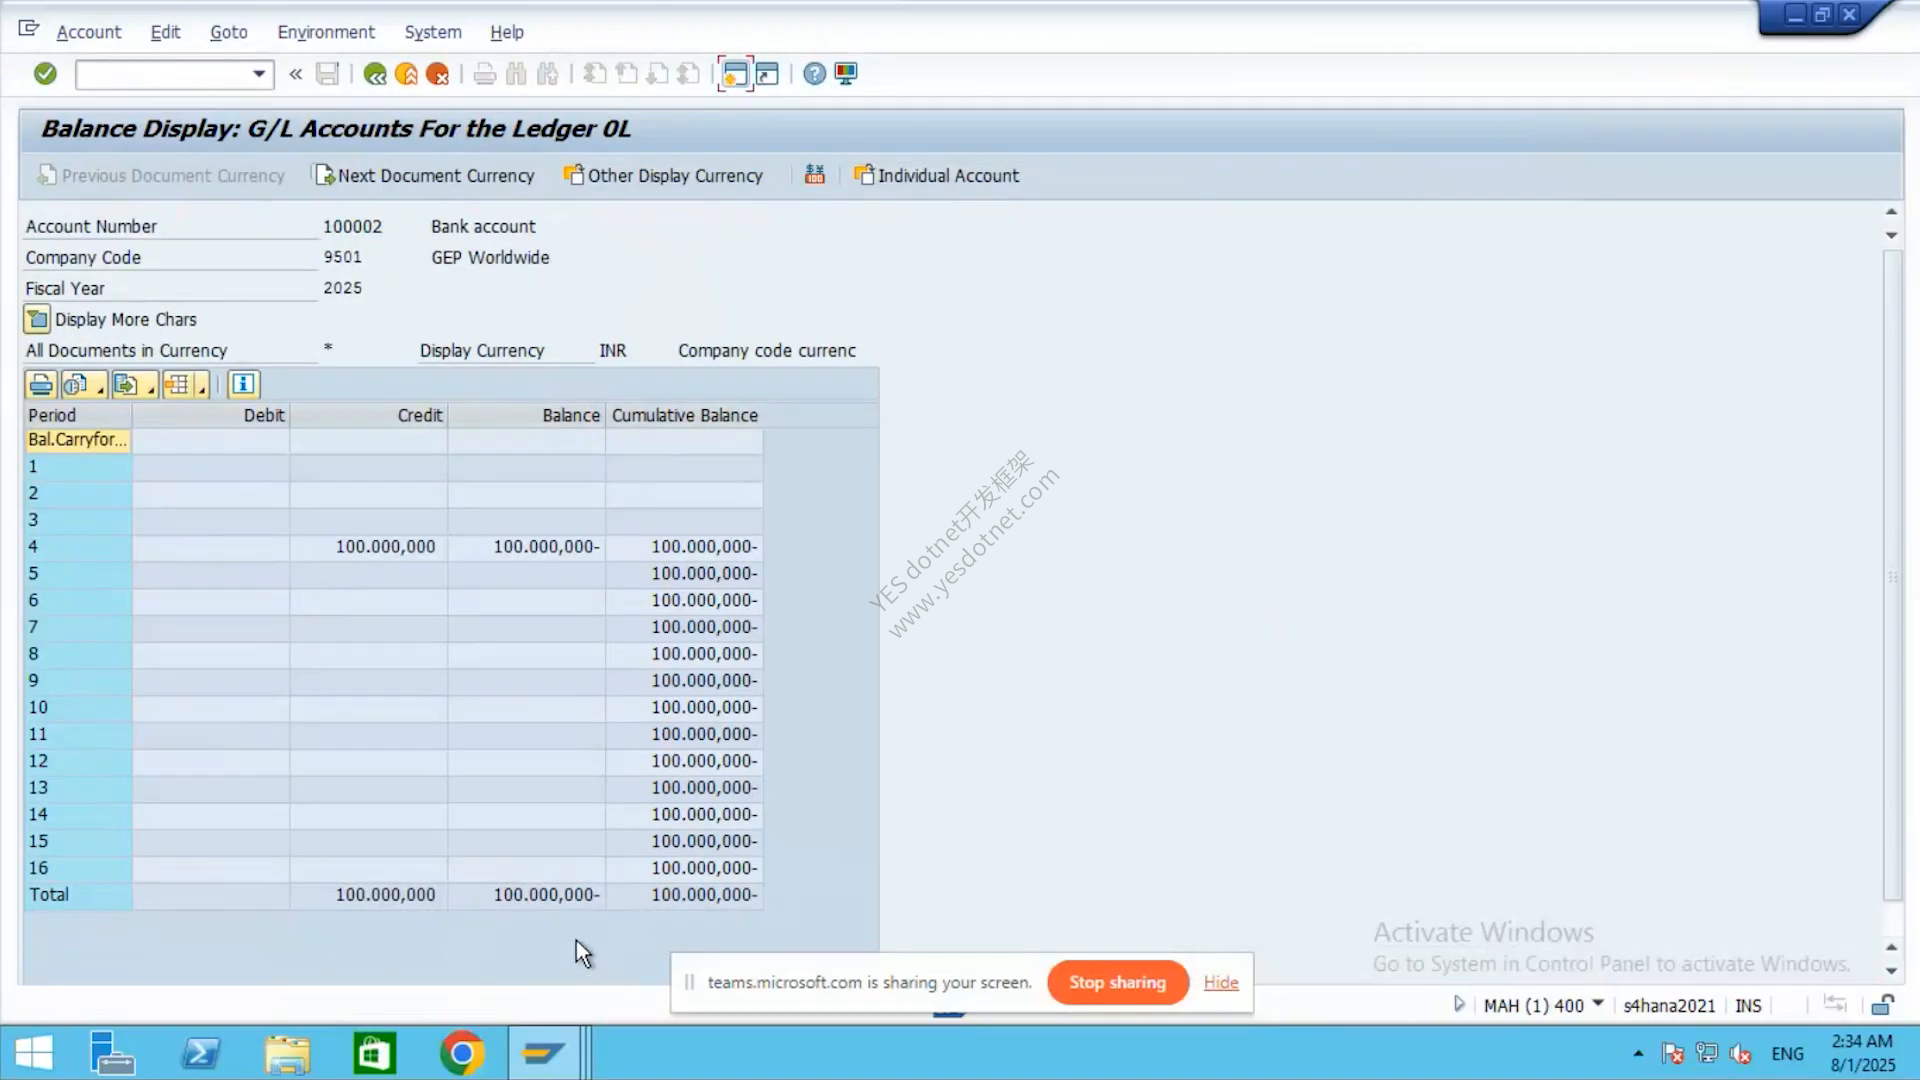Click the standard toolbar Print icon
Image resolution: width=1920 pixels, height=1080 pixels.
click(x=485, y=74)
